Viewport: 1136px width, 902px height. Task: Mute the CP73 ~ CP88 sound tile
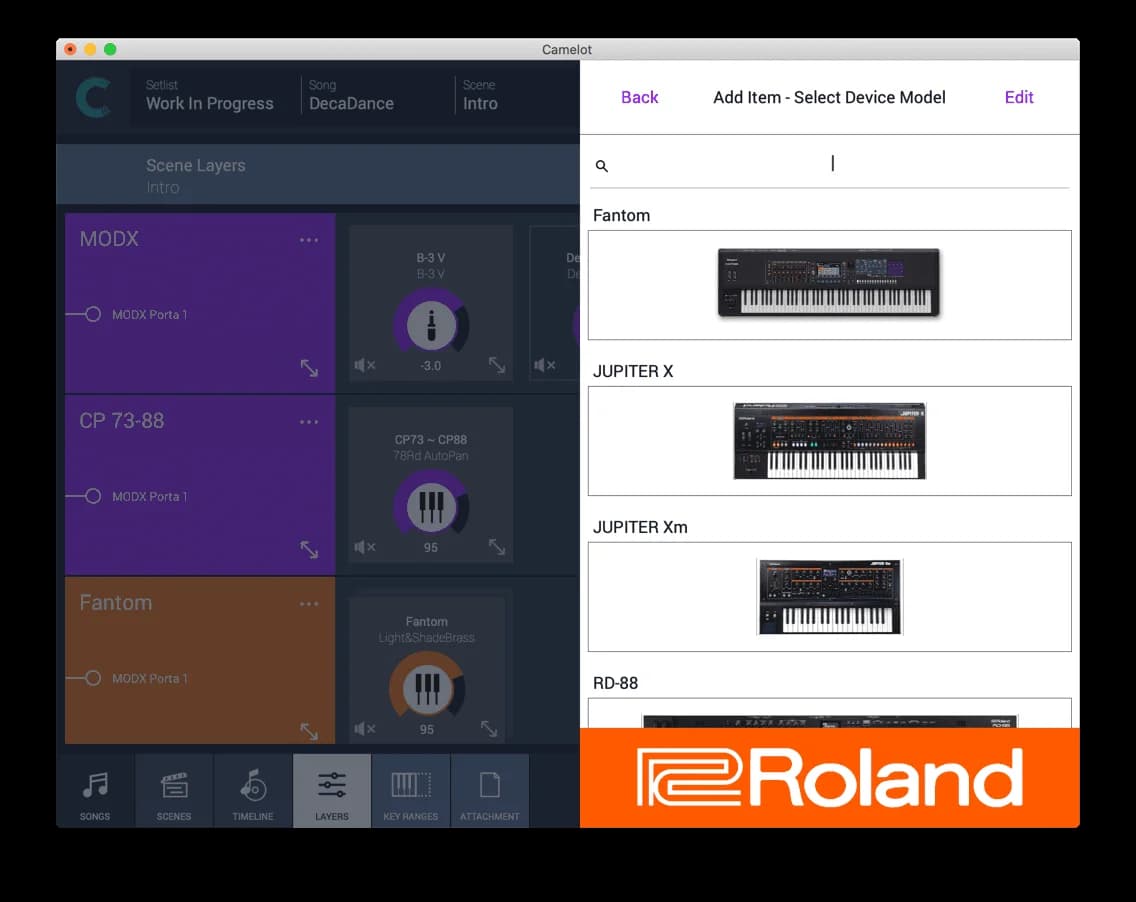[365, 547]
